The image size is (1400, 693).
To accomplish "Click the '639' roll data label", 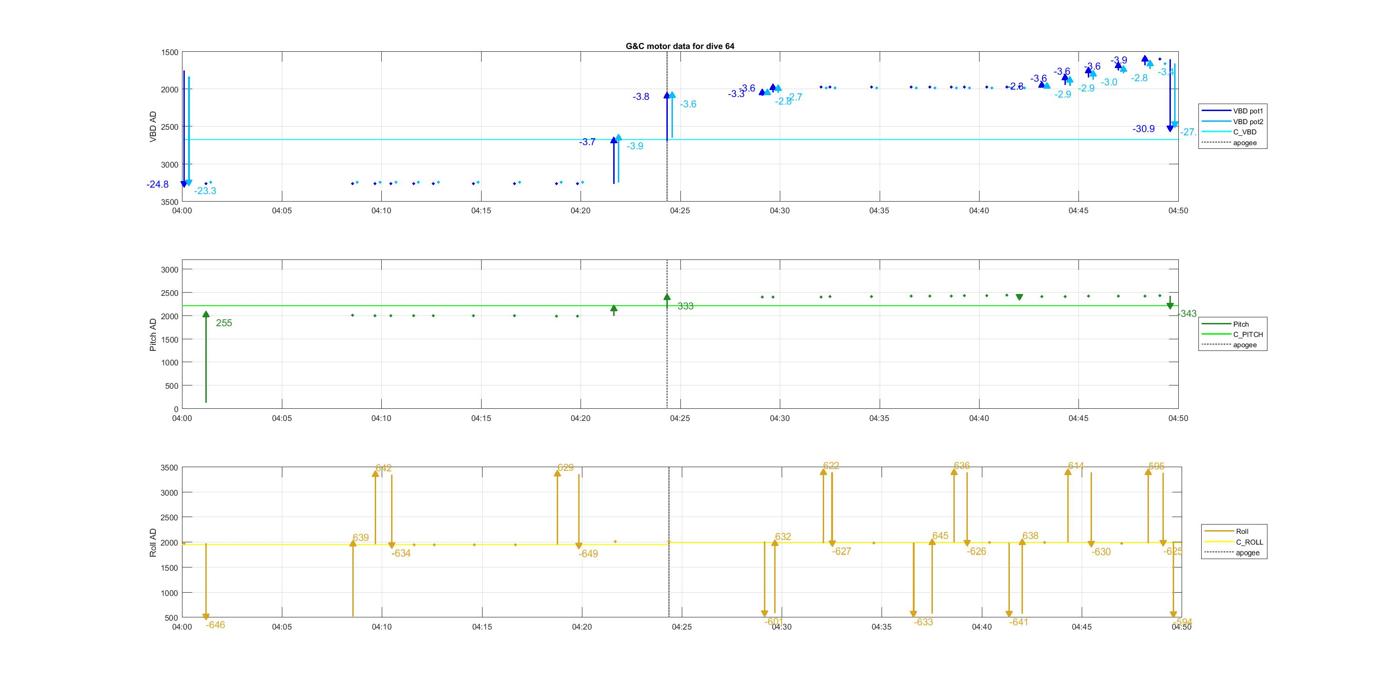I will click(360, 538).
